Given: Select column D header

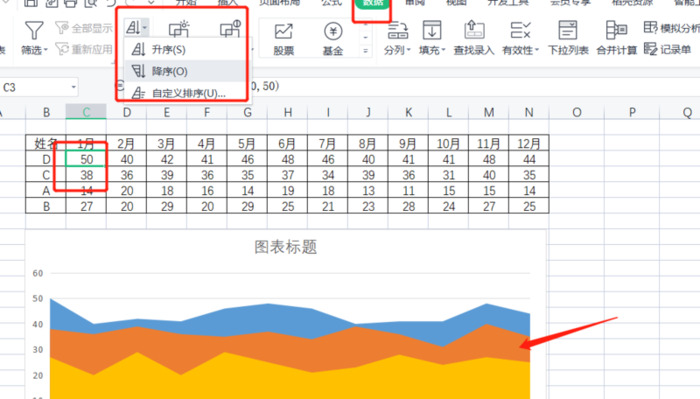Looking at the screenshot, I should (127, 112).
